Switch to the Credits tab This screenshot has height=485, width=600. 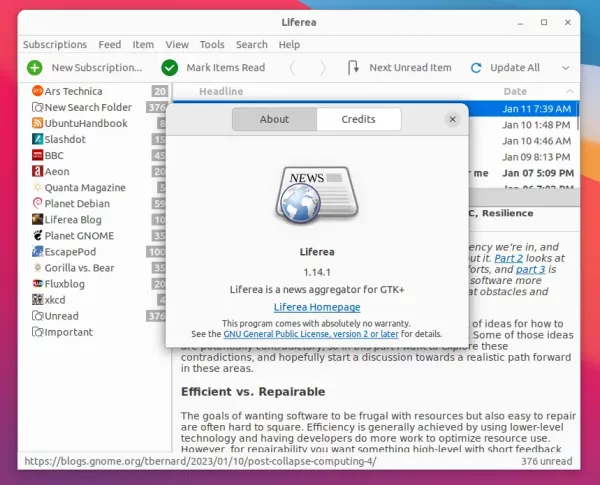359,119
